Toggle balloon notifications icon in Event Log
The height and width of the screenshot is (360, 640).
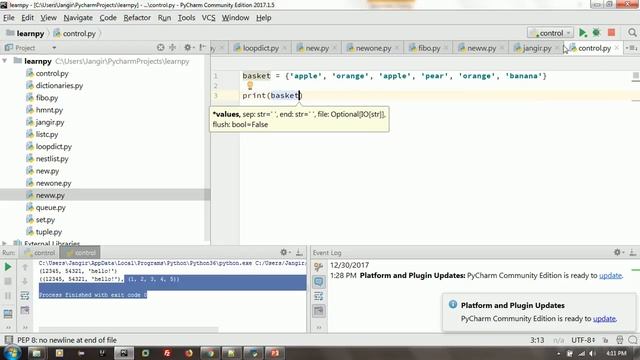[318, 282]
